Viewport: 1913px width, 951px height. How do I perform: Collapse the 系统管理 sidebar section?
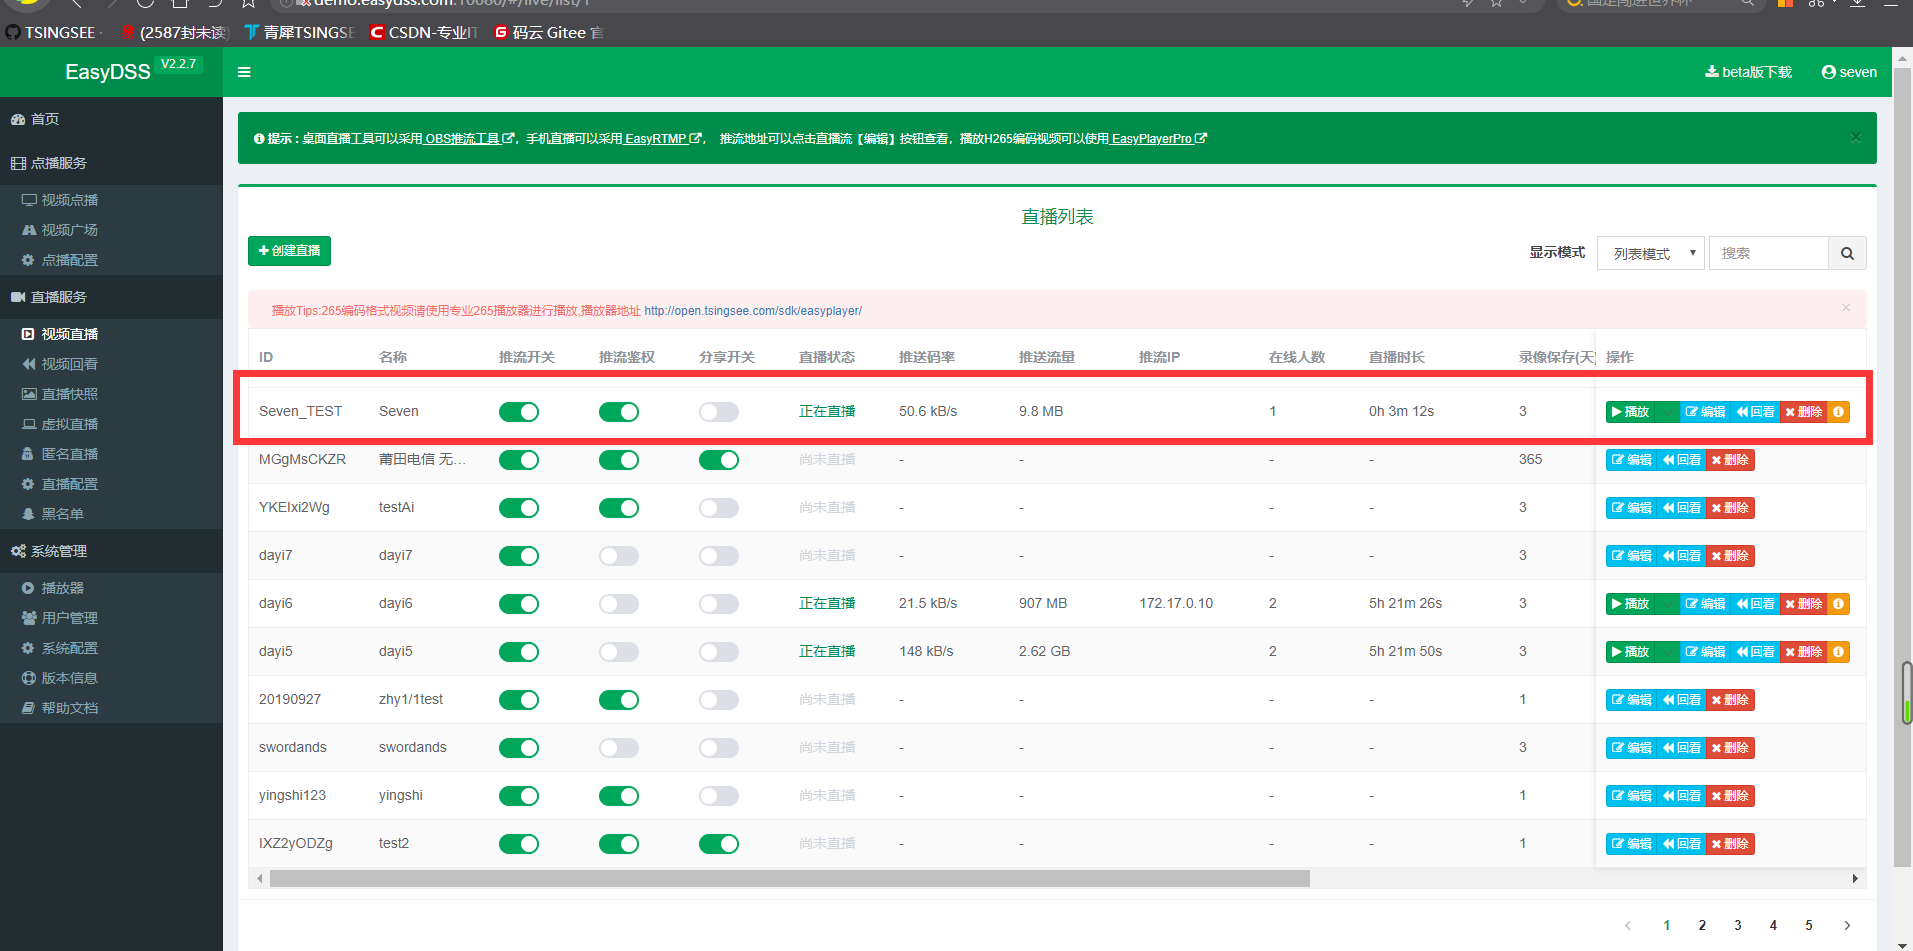(x=111, y=551)
